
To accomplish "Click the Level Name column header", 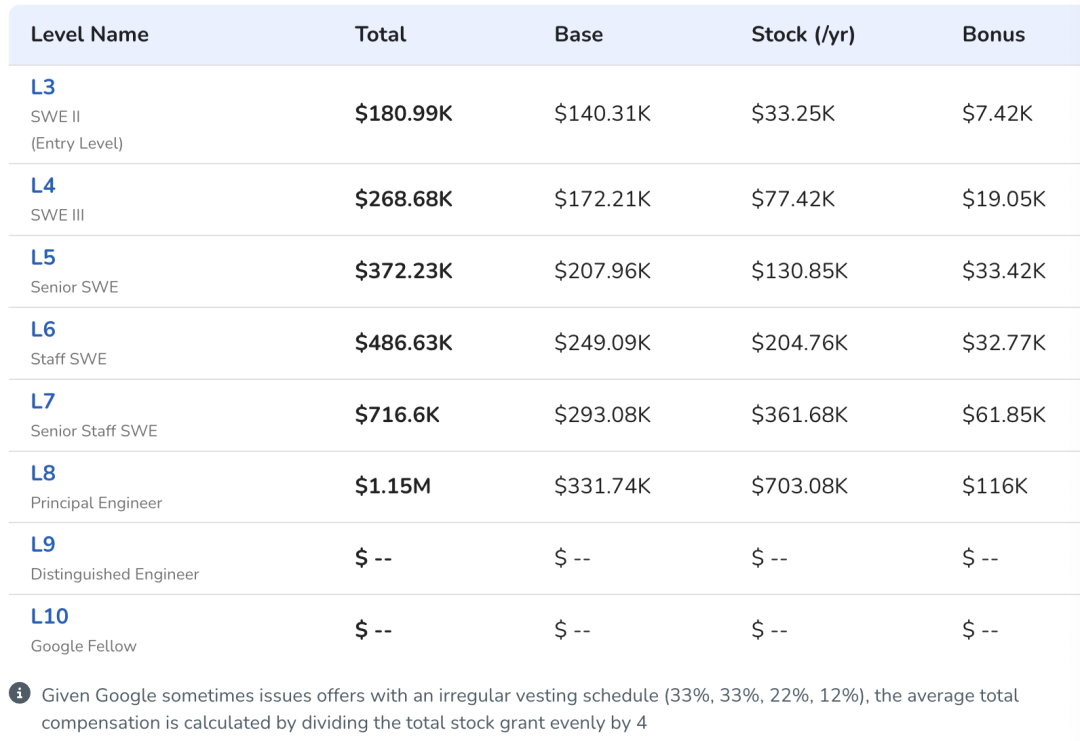I will (x=90, y=34).
